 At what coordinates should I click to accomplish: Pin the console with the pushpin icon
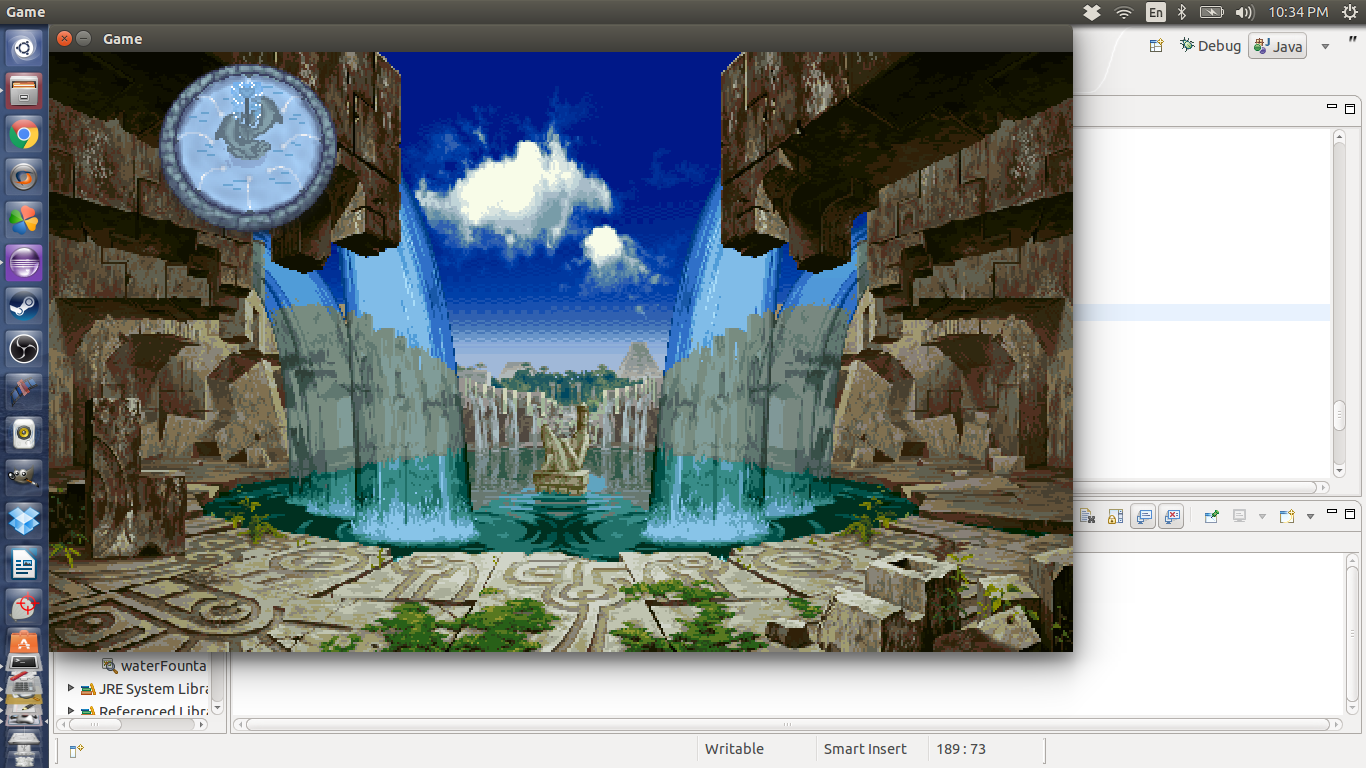[1212, 516]
